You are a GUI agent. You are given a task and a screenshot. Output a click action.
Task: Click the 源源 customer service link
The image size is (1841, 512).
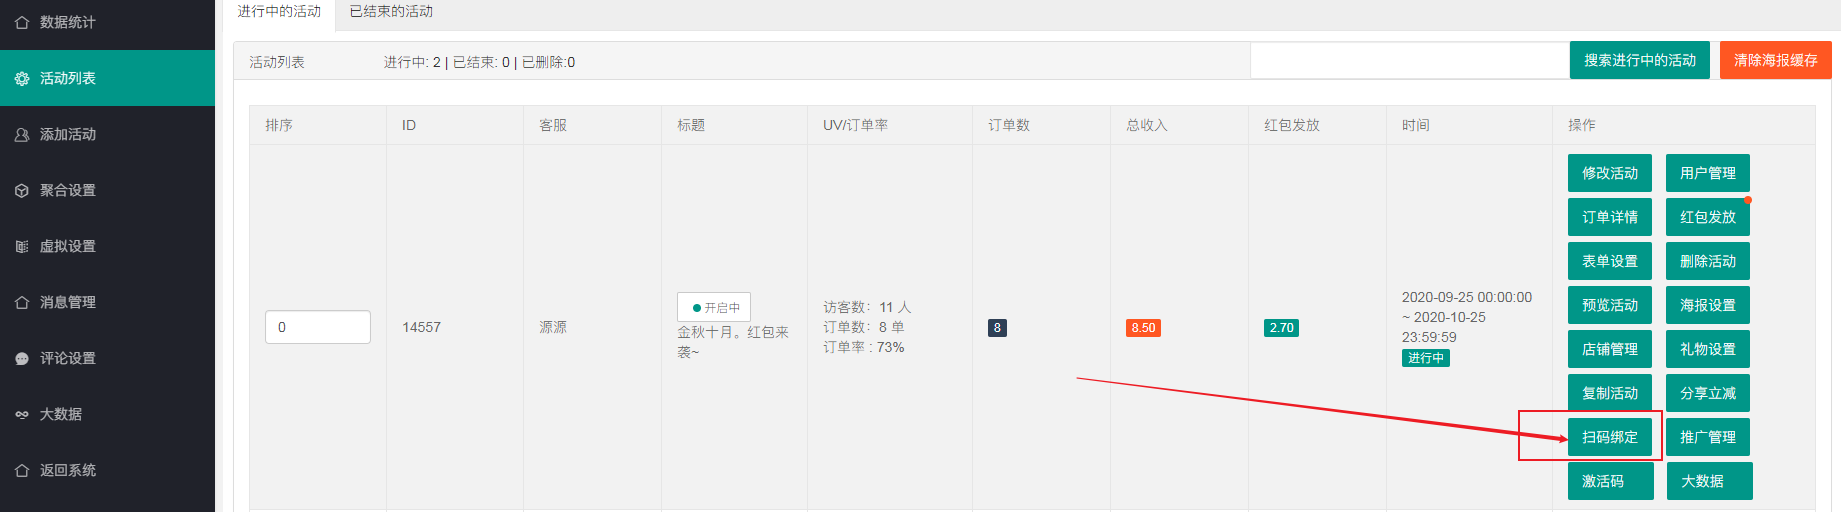[553, 327]
